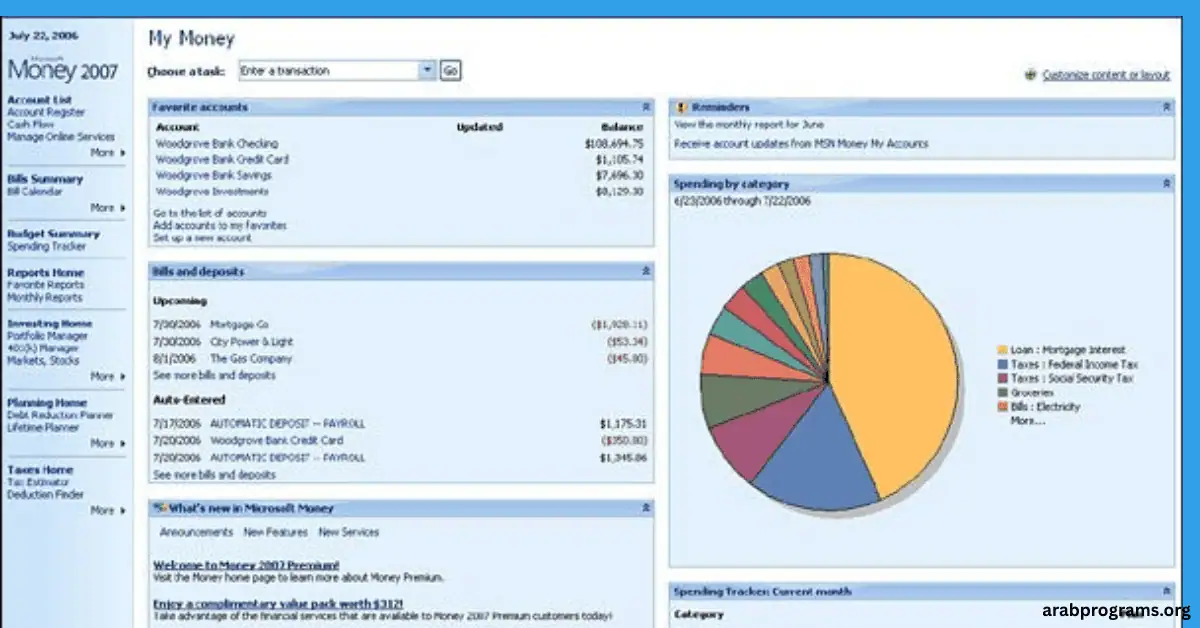Viewport: 1200px width, 628px height.
Task: Collapse the Favorite accounts panel
Action: [646, 106]
